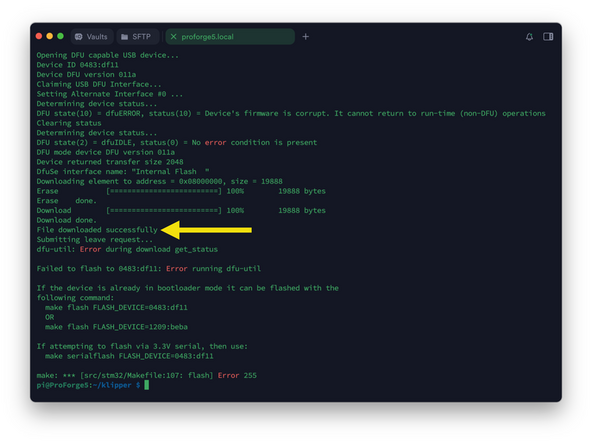Click the Erase progress bar line
Viewport: 592px width, 444px height.
[x=181, y=191]
